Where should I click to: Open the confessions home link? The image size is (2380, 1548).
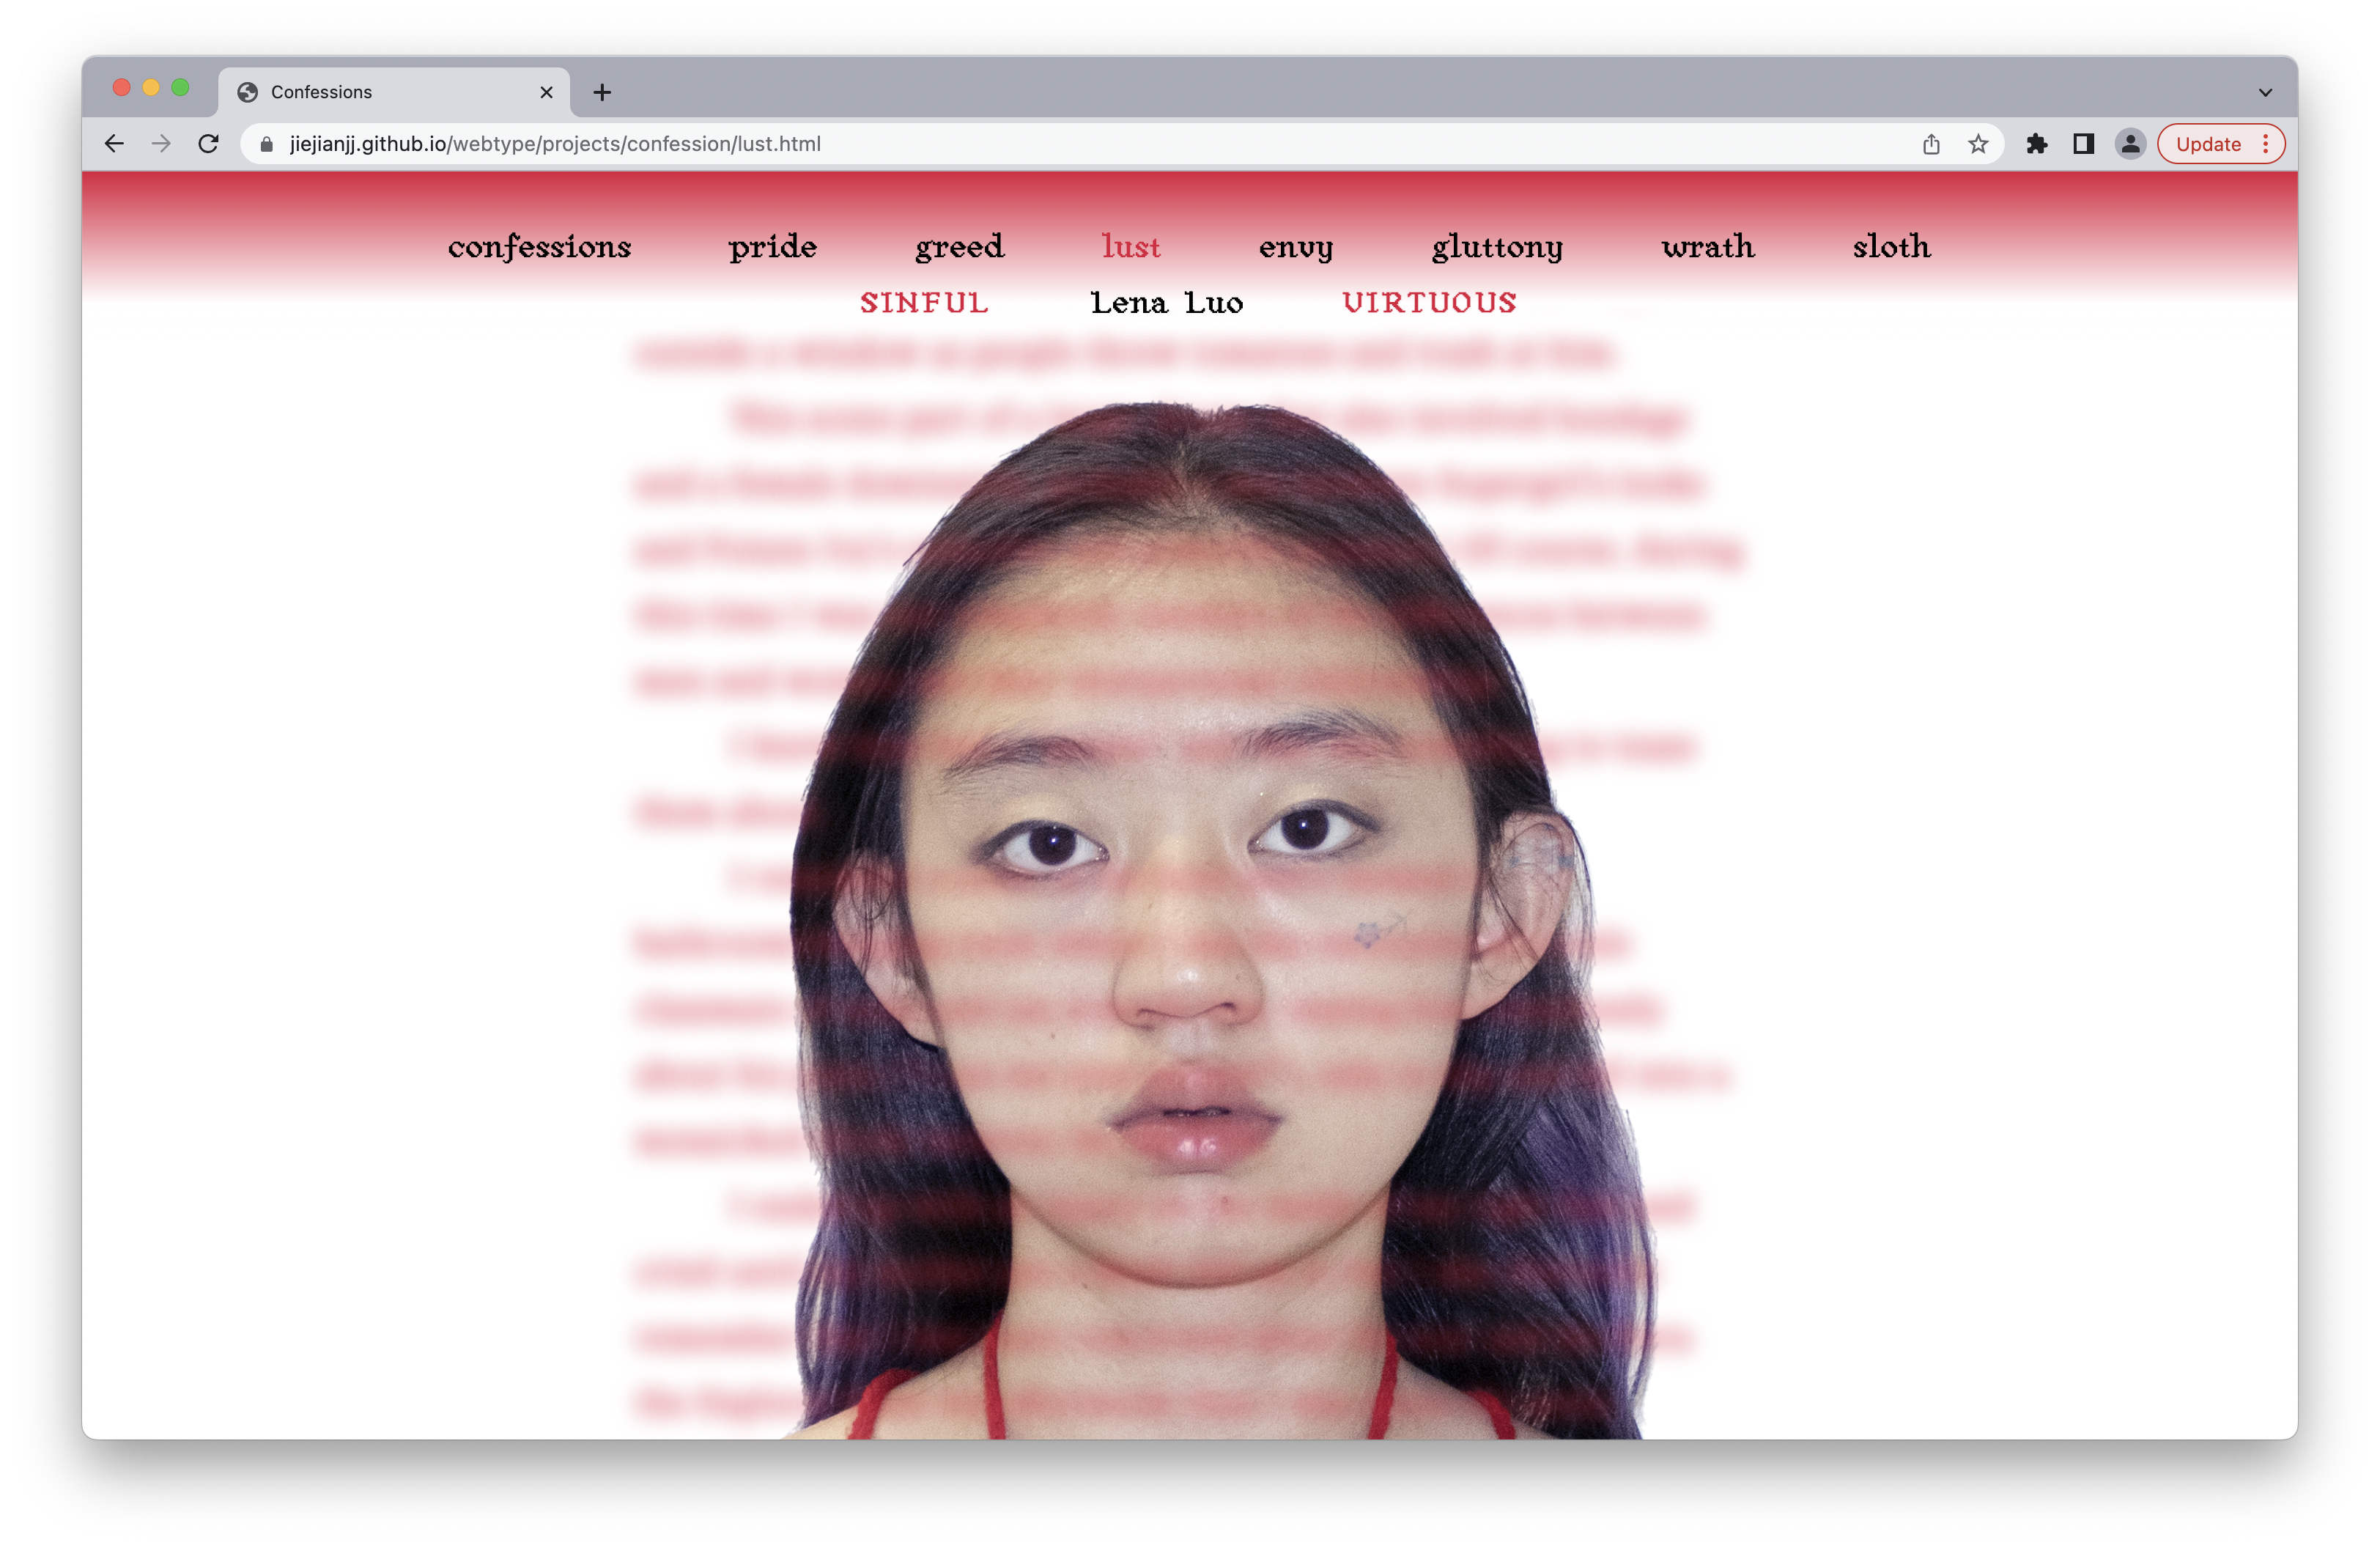tap(539, 246)
